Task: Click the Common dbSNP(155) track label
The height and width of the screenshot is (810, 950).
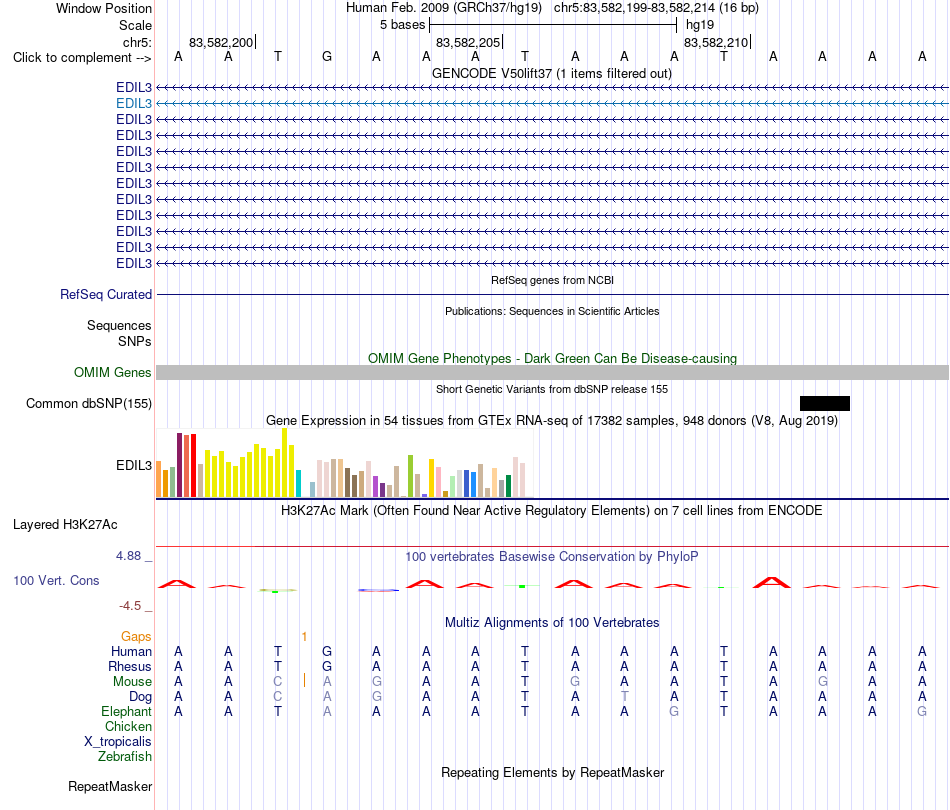Action: [x=89, y=403]
